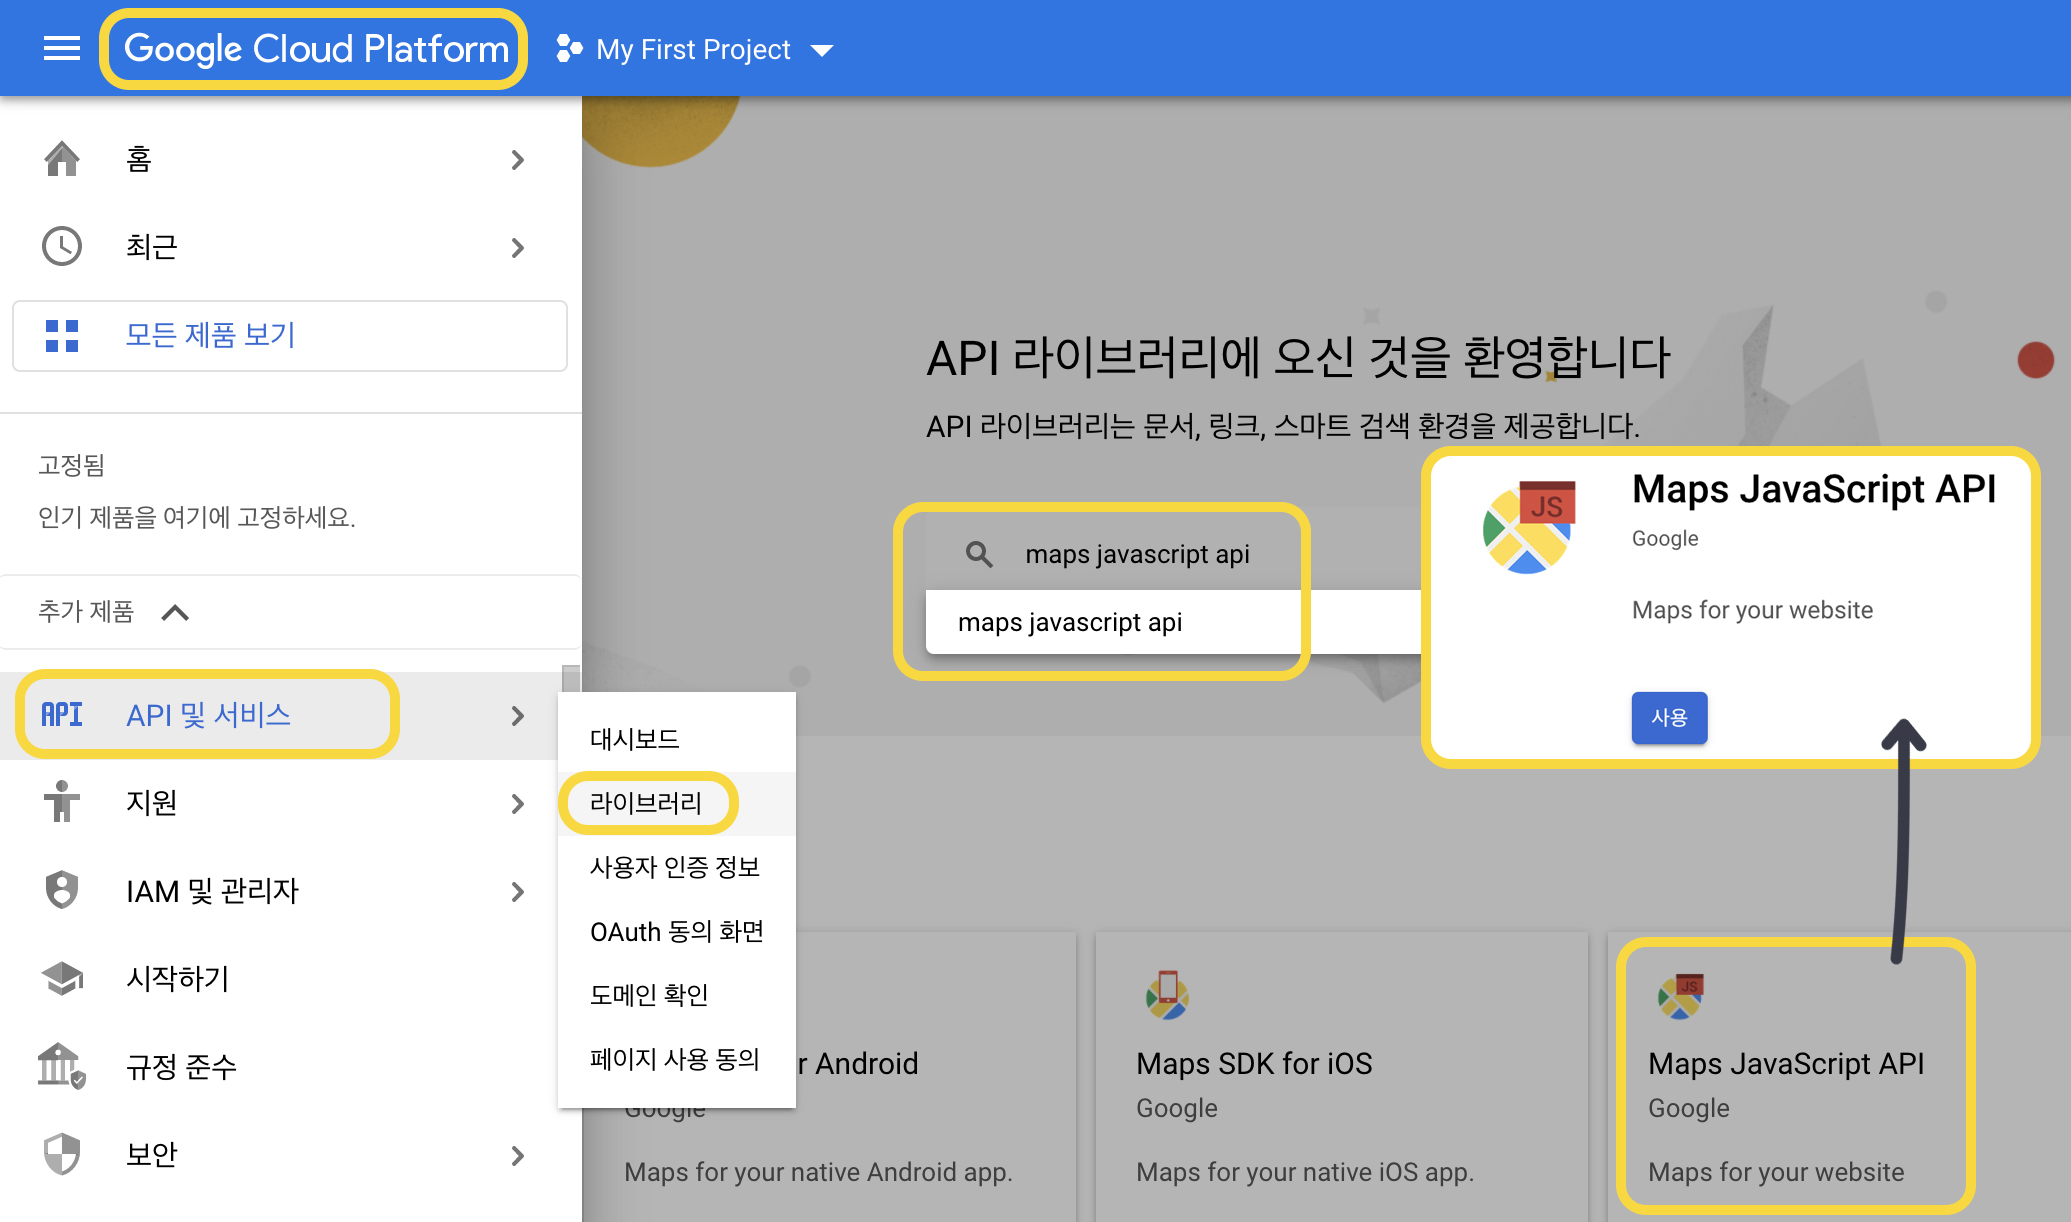Click the API icon in sidebar
Screen dimensions: 2071x1222
tap(62, 714)
